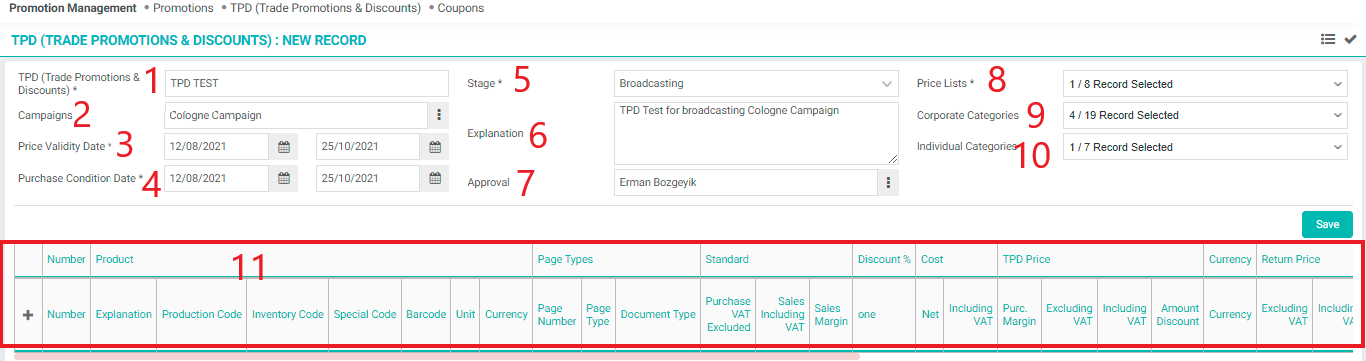Click the Document Type column header
The image size is (1366, 361).
(x=658, y=314)
